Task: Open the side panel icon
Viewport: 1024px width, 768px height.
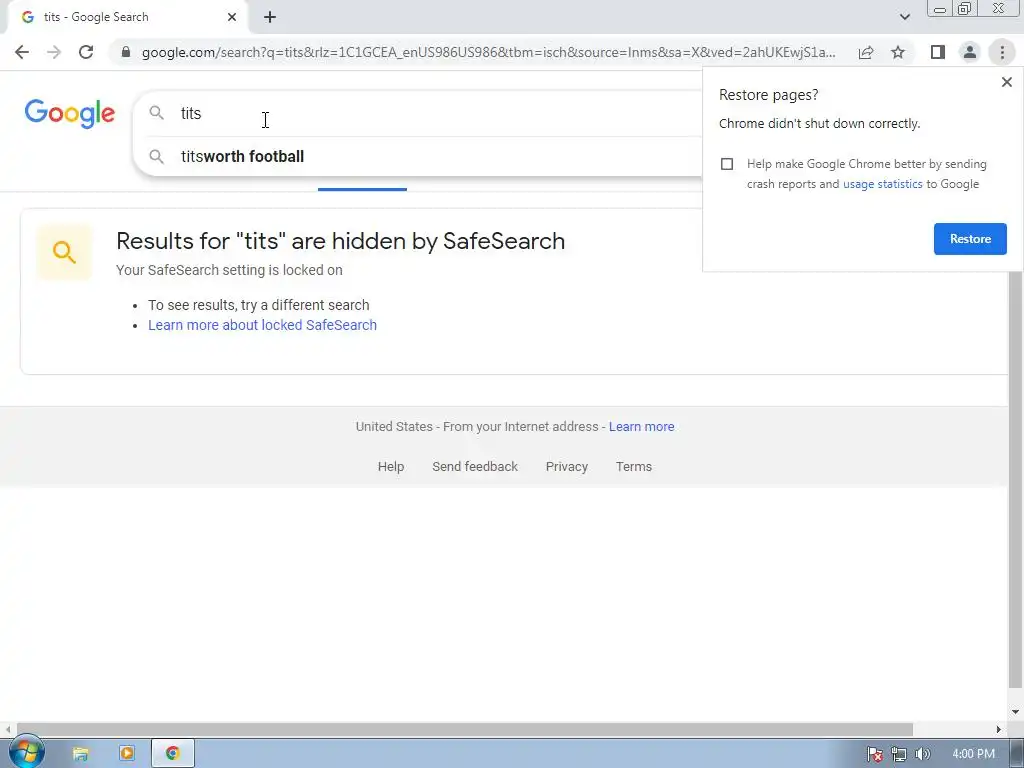Action: (938, 52)
